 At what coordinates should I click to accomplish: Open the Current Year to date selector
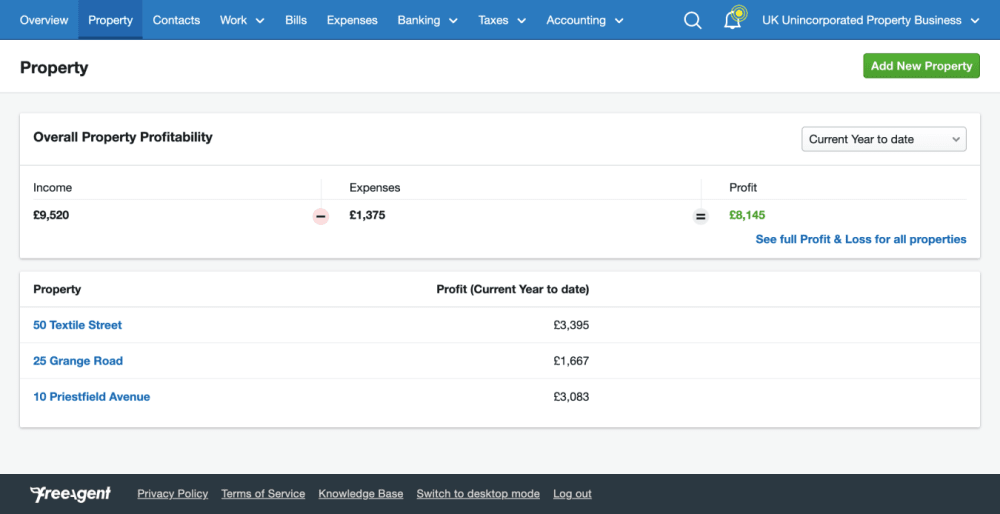pos(884,139)
